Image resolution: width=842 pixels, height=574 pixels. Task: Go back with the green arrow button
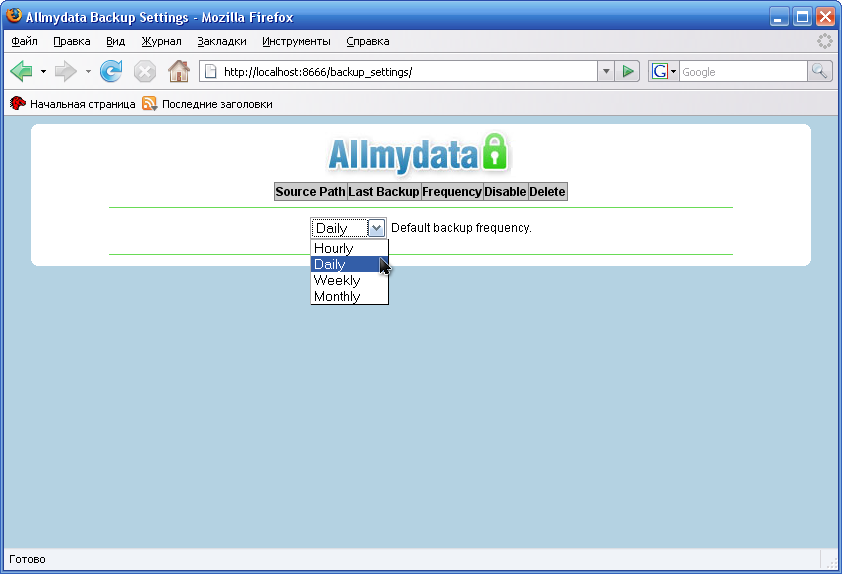tap(21, 71)
